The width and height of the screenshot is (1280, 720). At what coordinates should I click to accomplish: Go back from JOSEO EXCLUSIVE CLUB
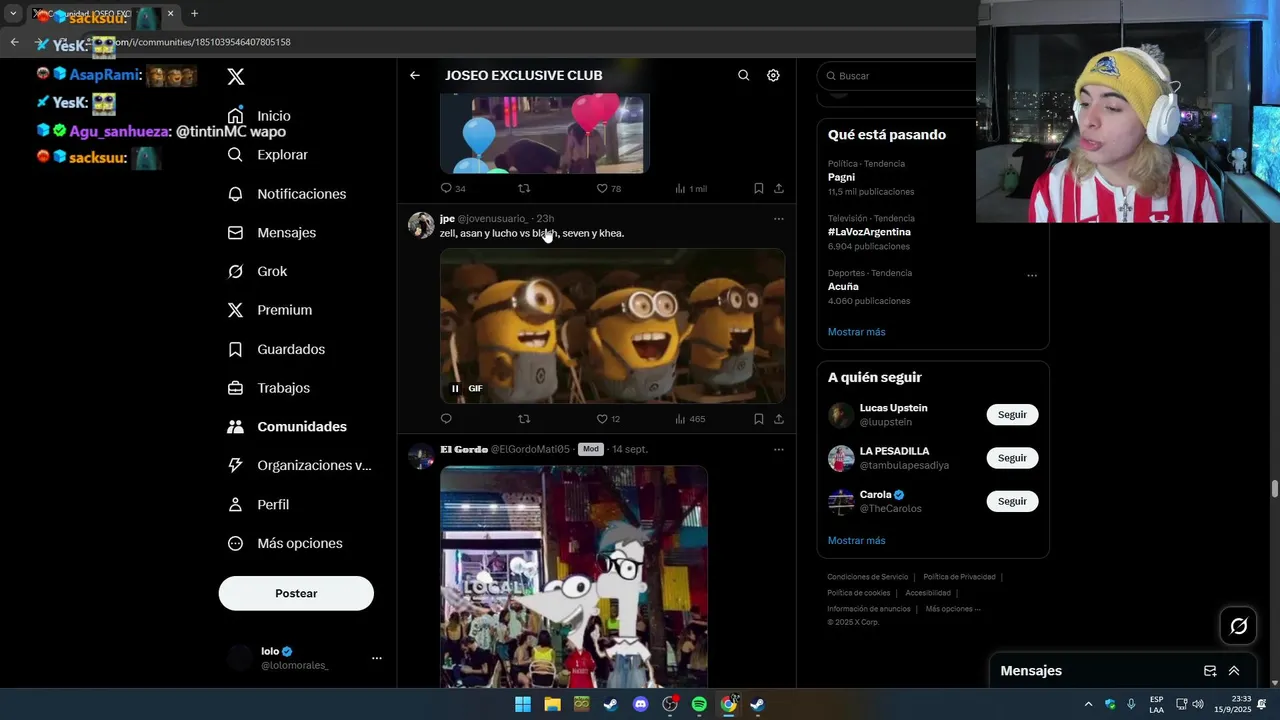click(414, 75)
